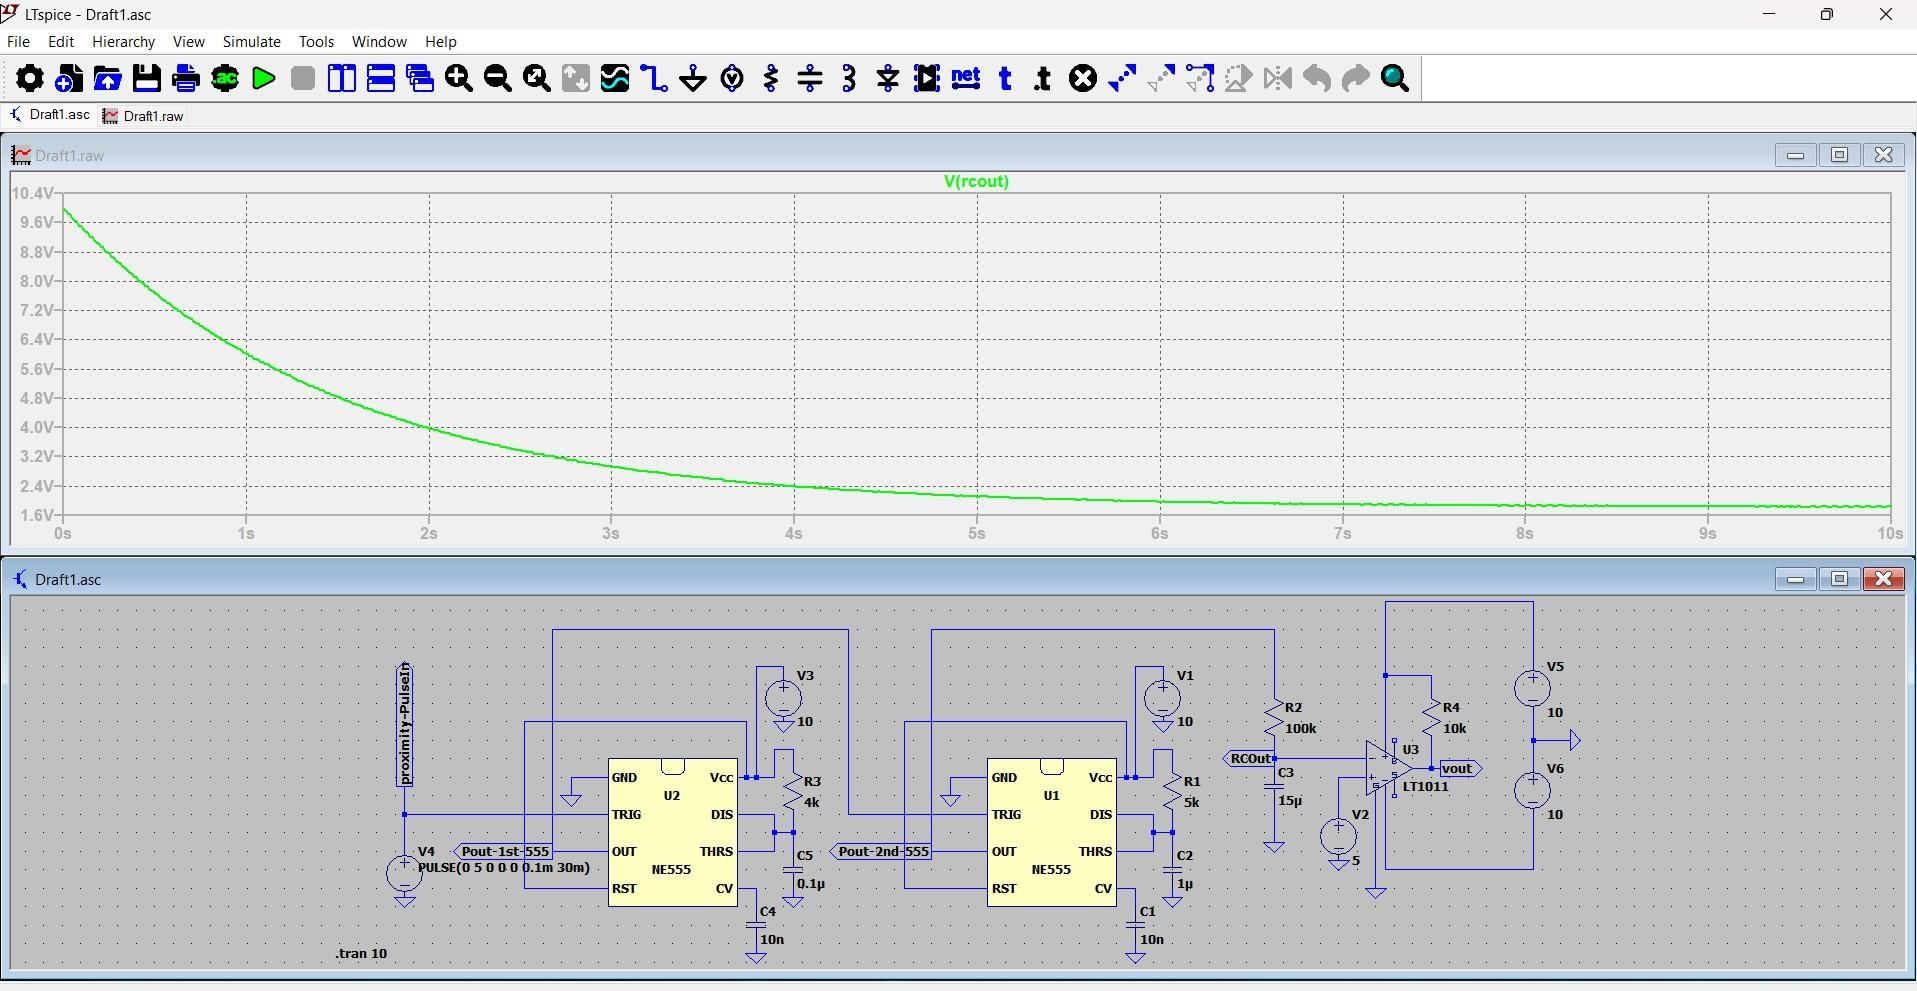The image size is (1917, 991).
Task: Open the Tools menu
Action: pos(316,42)
